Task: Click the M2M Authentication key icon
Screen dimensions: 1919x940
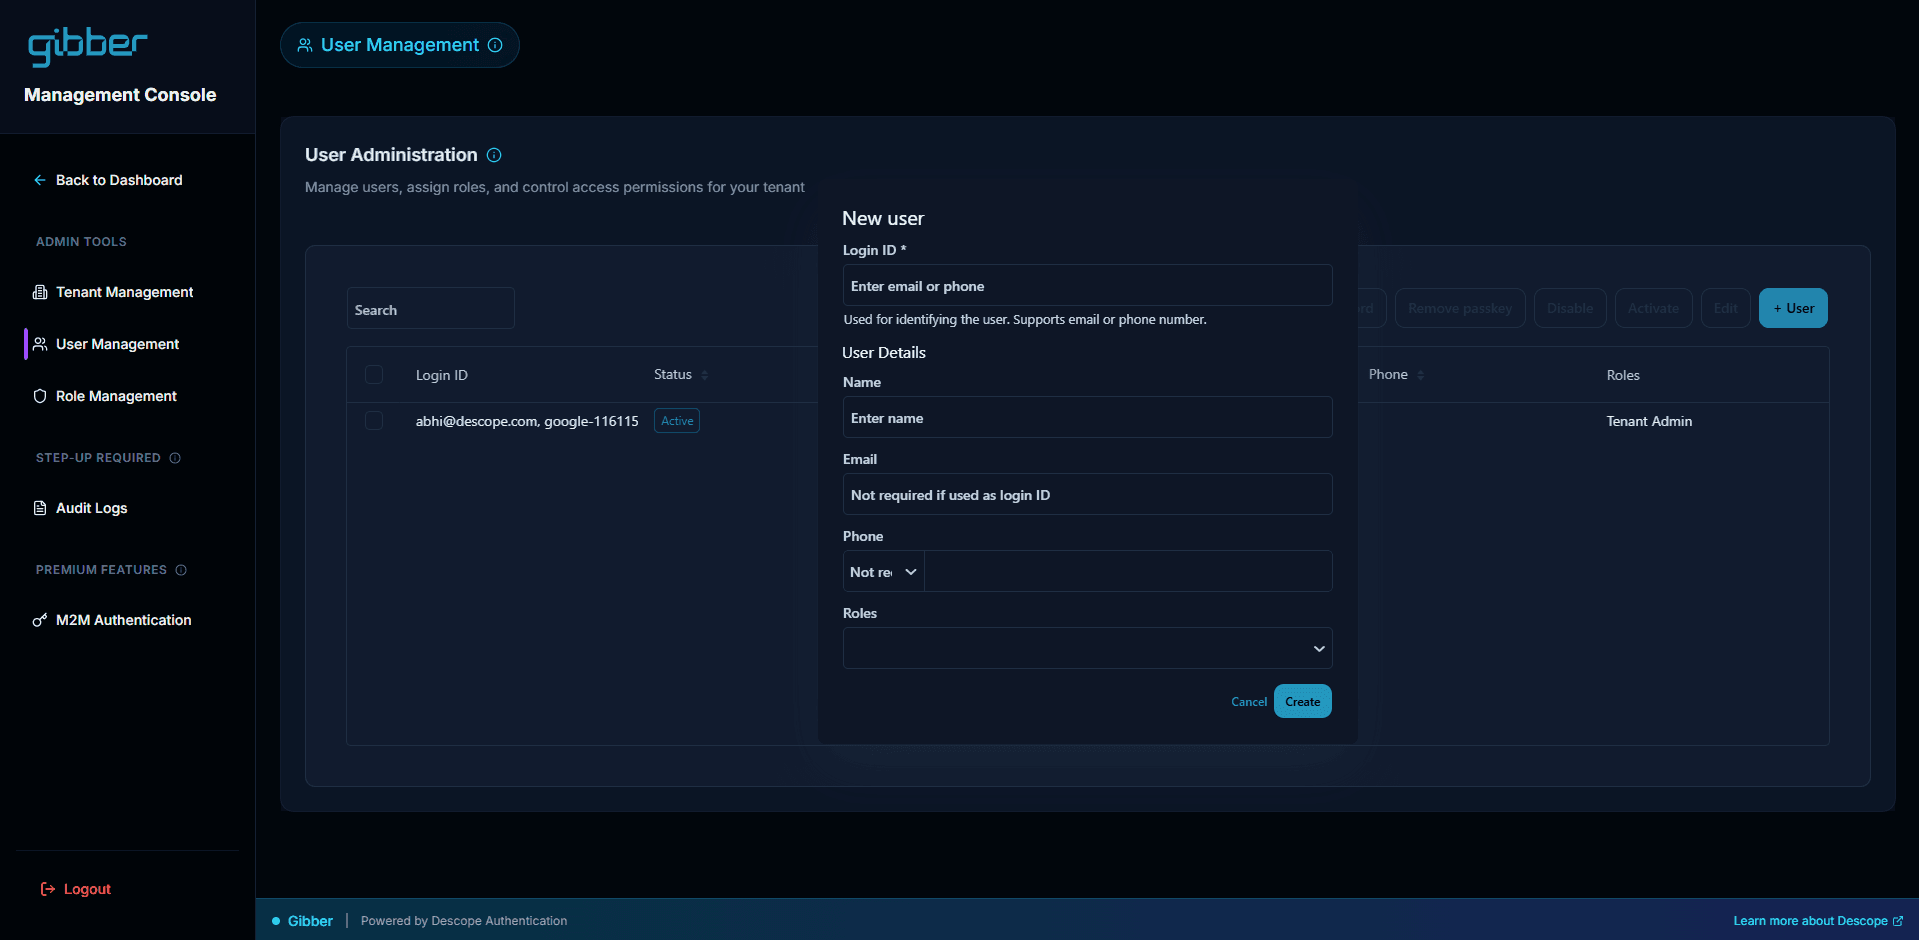Action: (x=39, y=619)
